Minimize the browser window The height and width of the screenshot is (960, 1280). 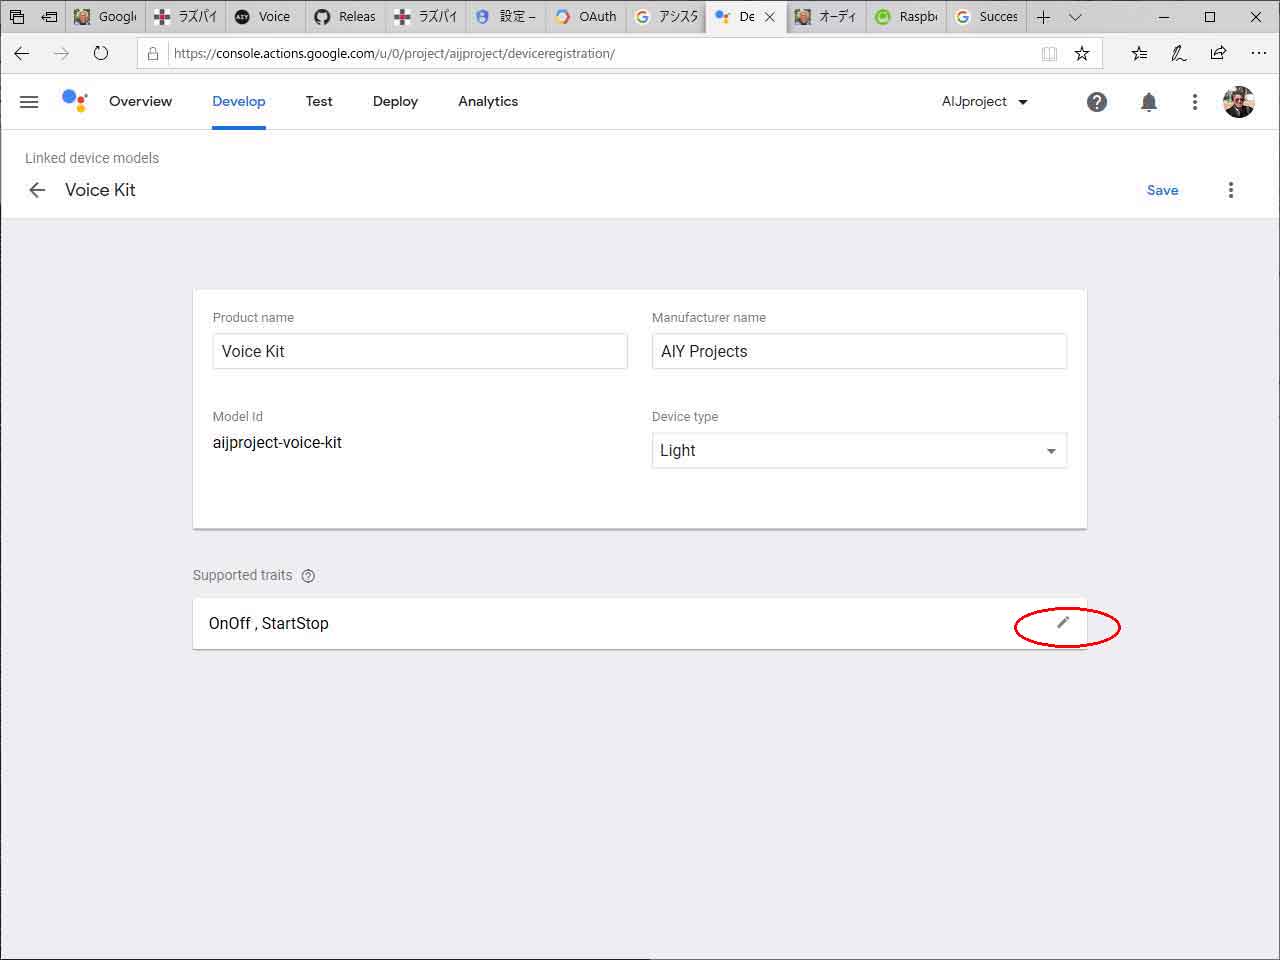[x=1164, y=17]
